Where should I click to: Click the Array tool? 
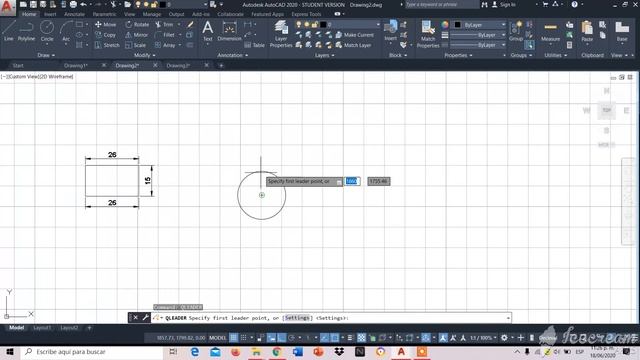pos(165,45)
